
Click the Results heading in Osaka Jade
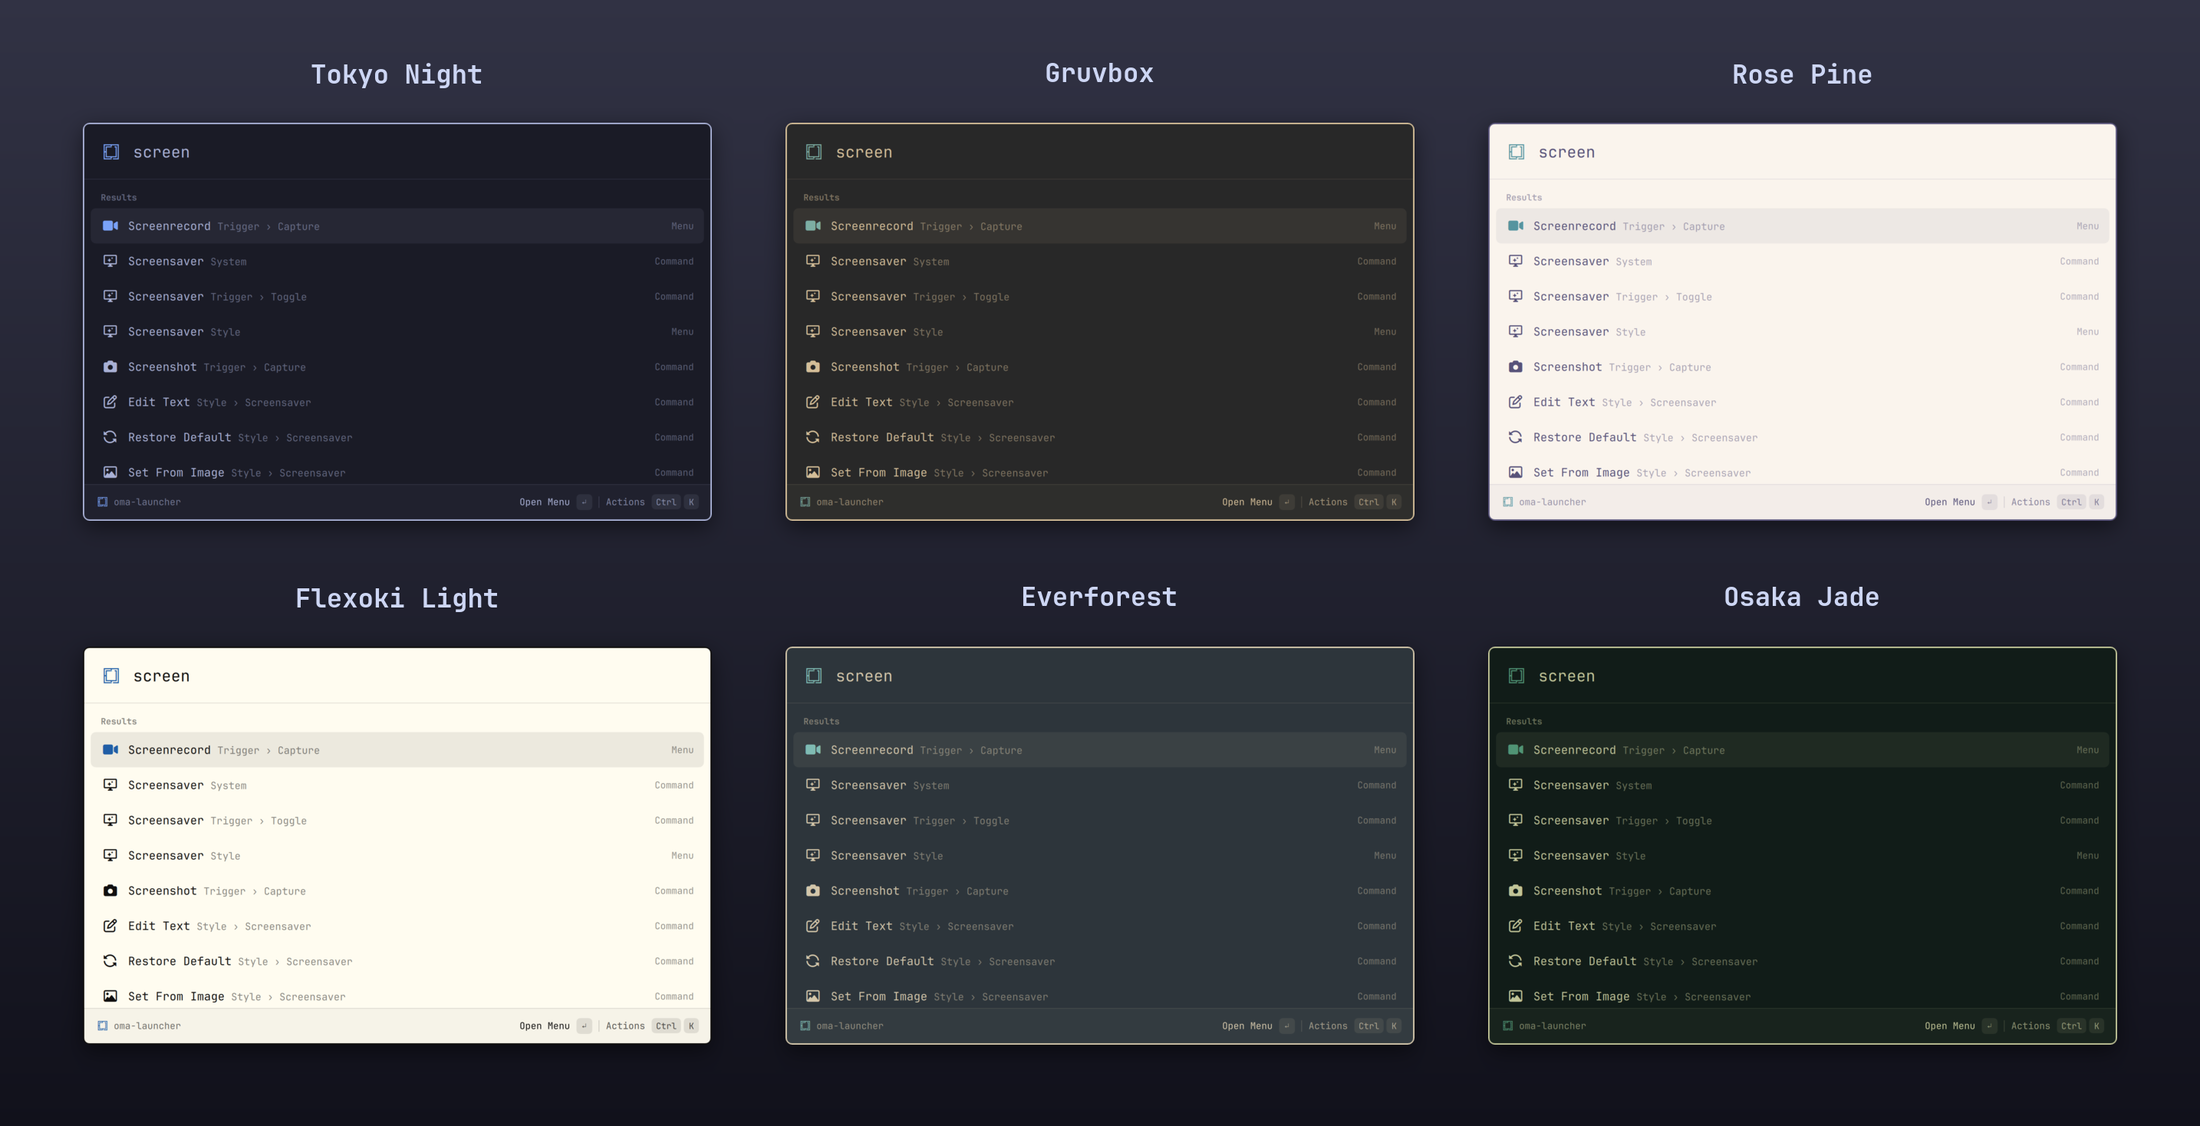[x=1524, y=721]
